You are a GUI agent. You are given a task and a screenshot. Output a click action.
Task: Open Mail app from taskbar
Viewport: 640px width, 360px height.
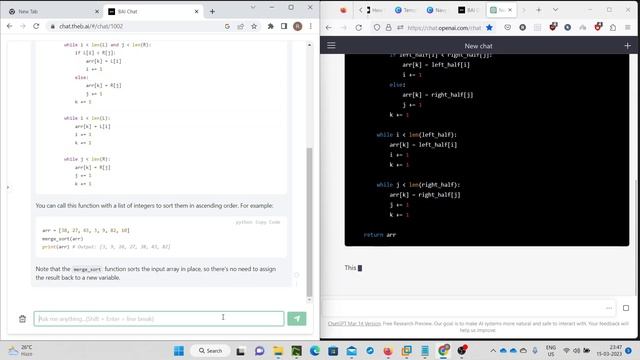(x=351, y=351)
